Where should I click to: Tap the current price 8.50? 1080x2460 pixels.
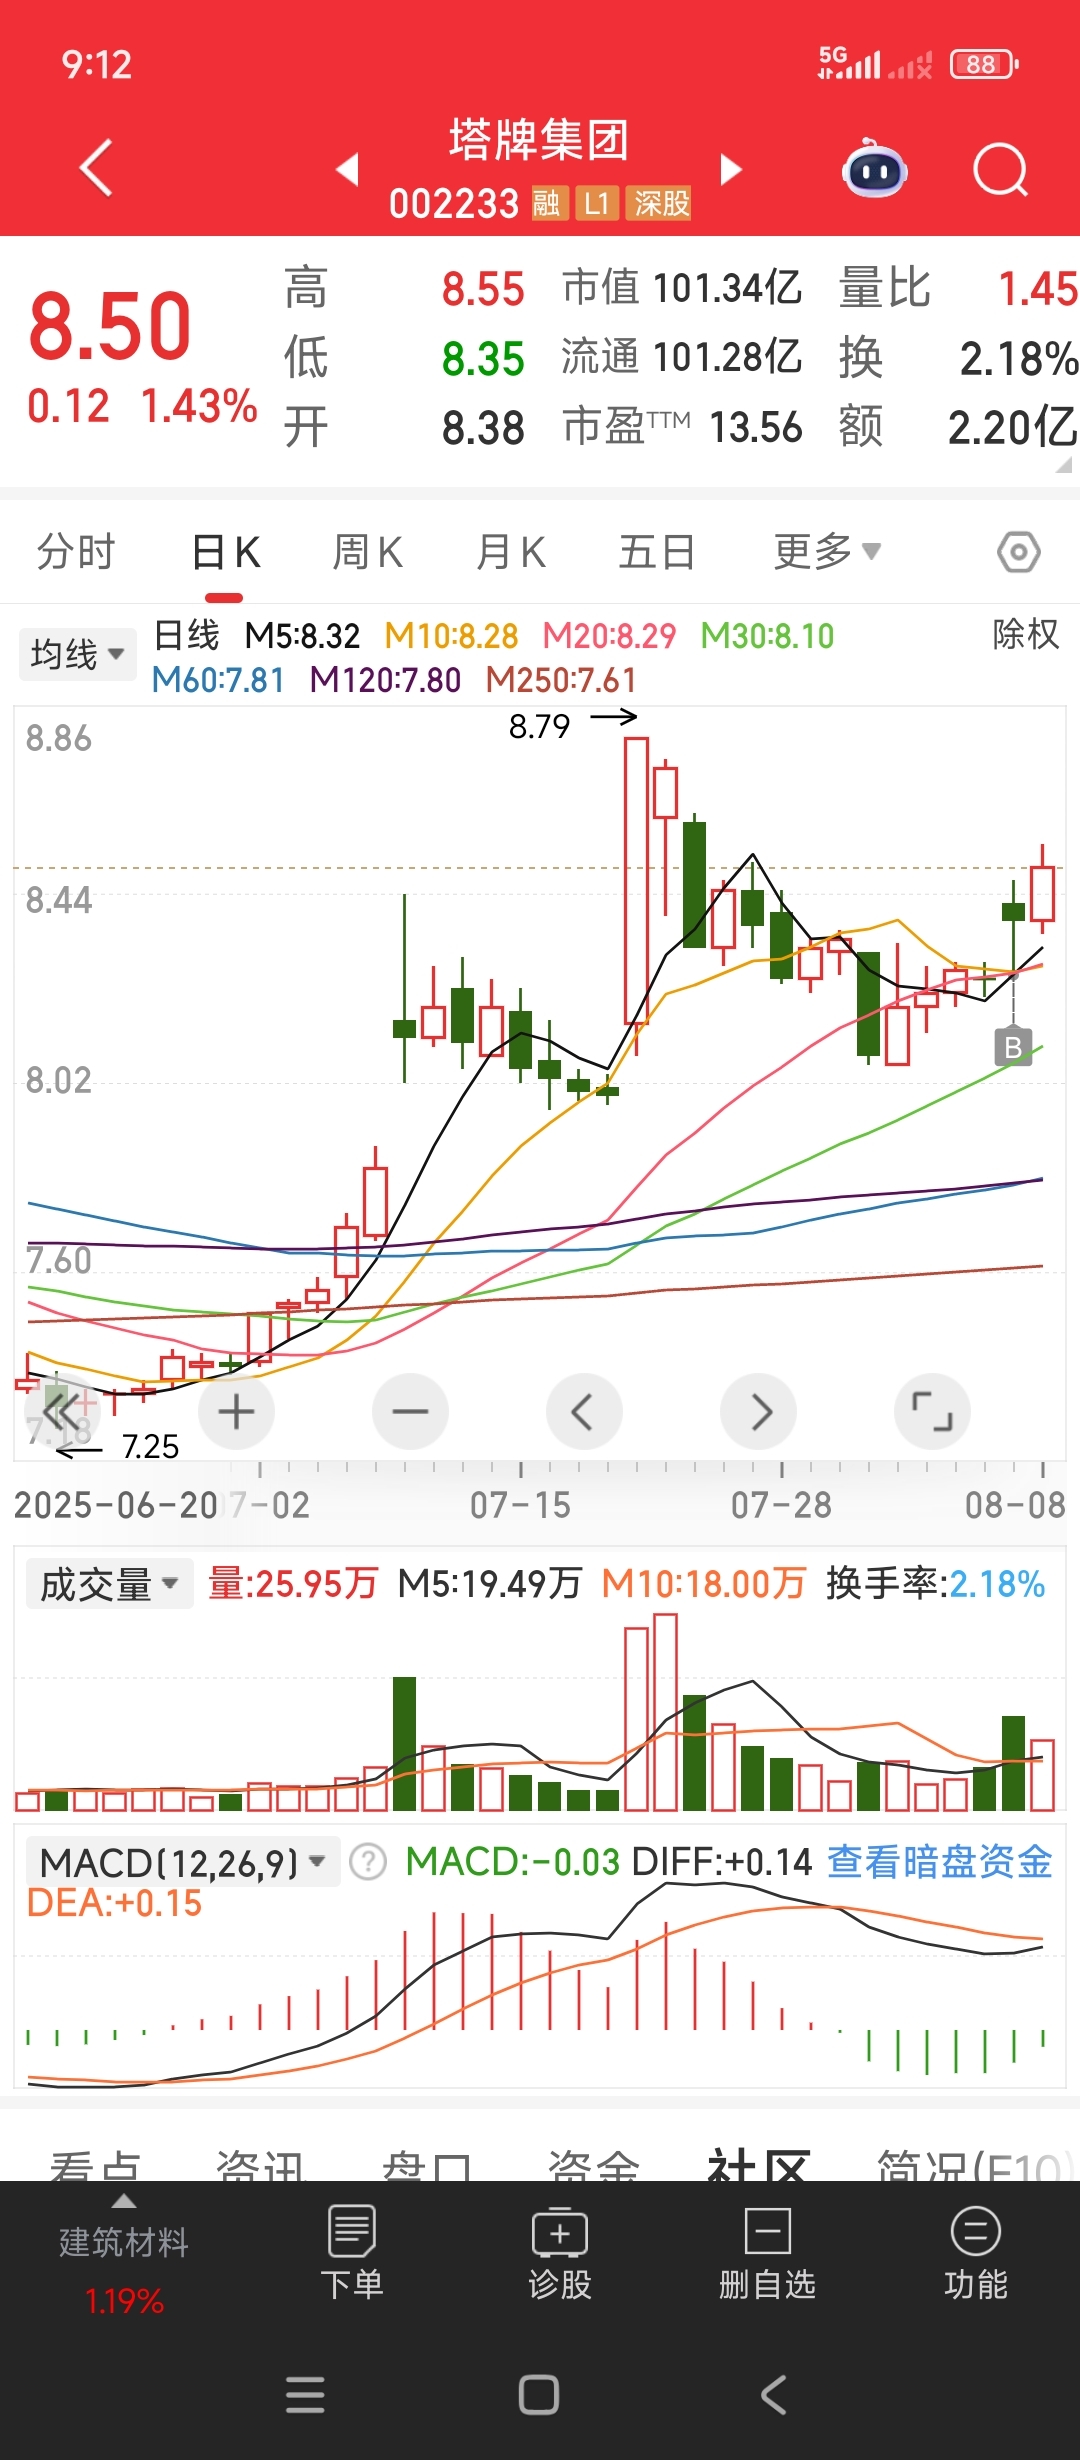click(110, 326)
